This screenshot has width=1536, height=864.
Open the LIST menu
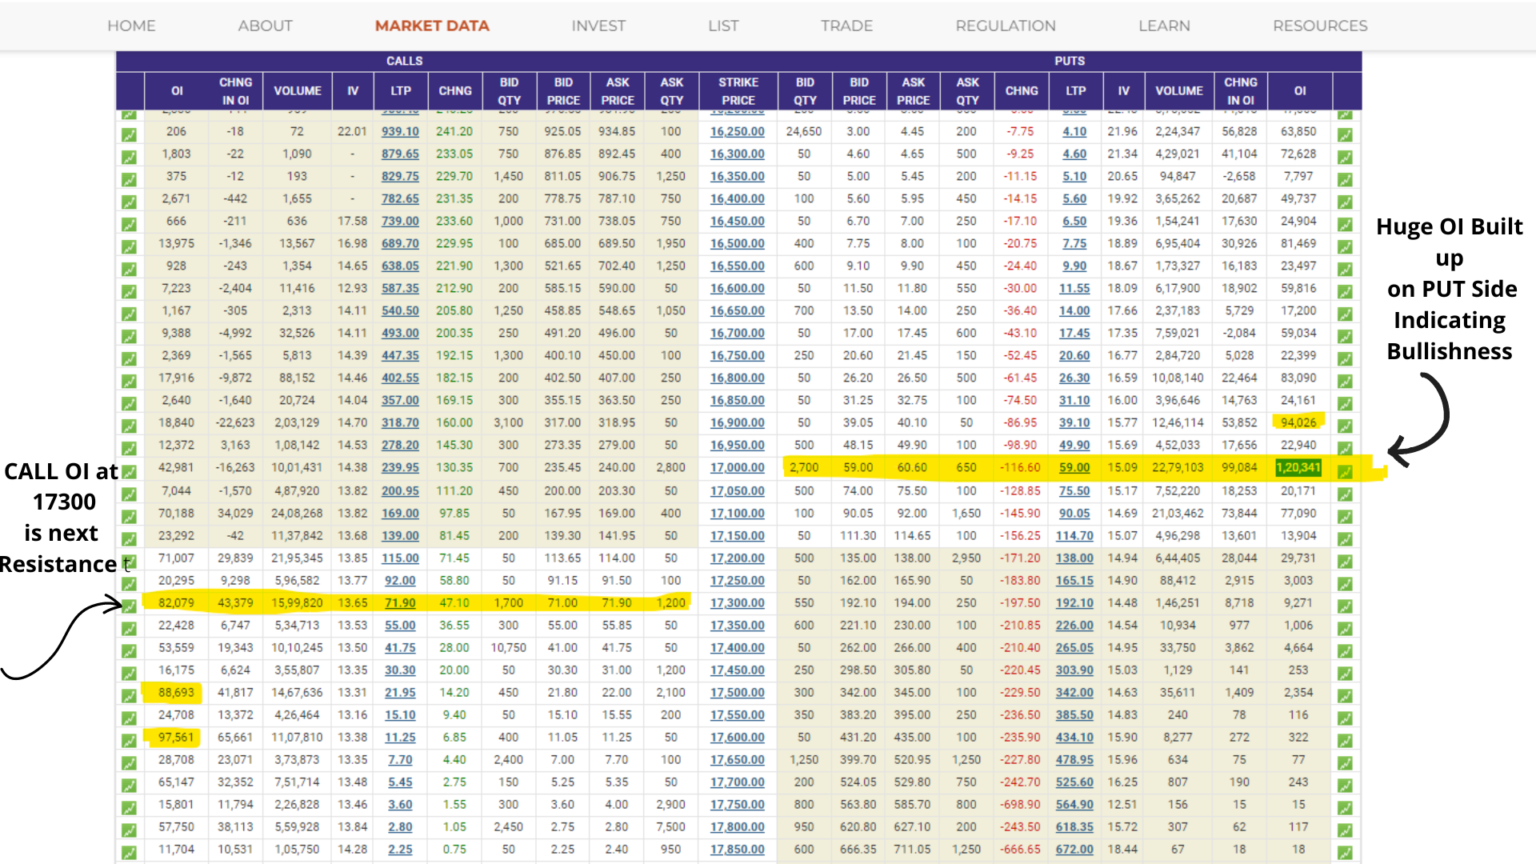[723, 26]
